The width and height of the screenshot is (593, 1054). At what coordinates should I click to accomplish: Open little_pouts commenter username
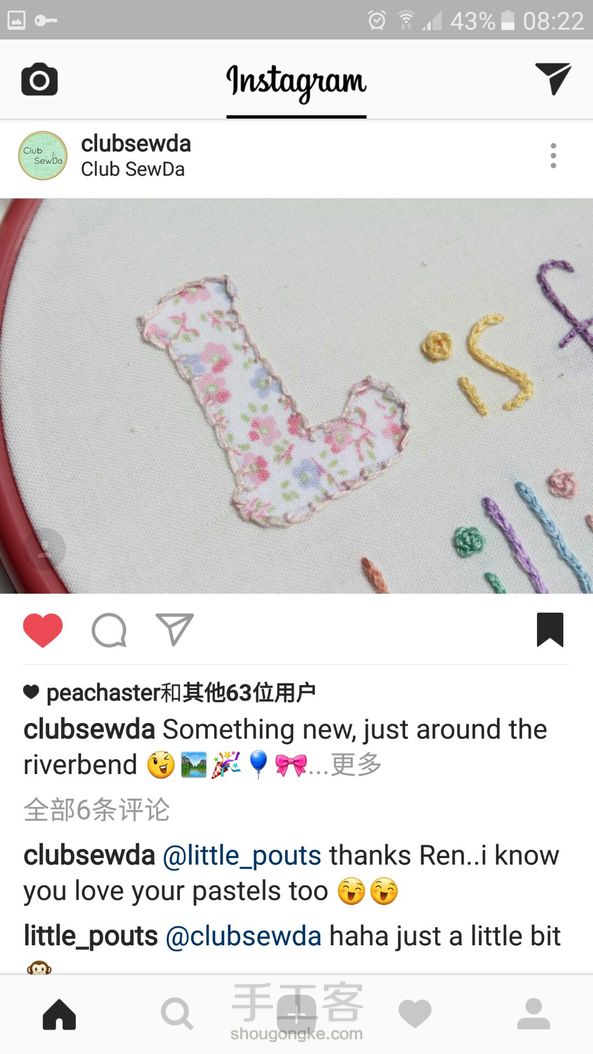tap(91, 936)
